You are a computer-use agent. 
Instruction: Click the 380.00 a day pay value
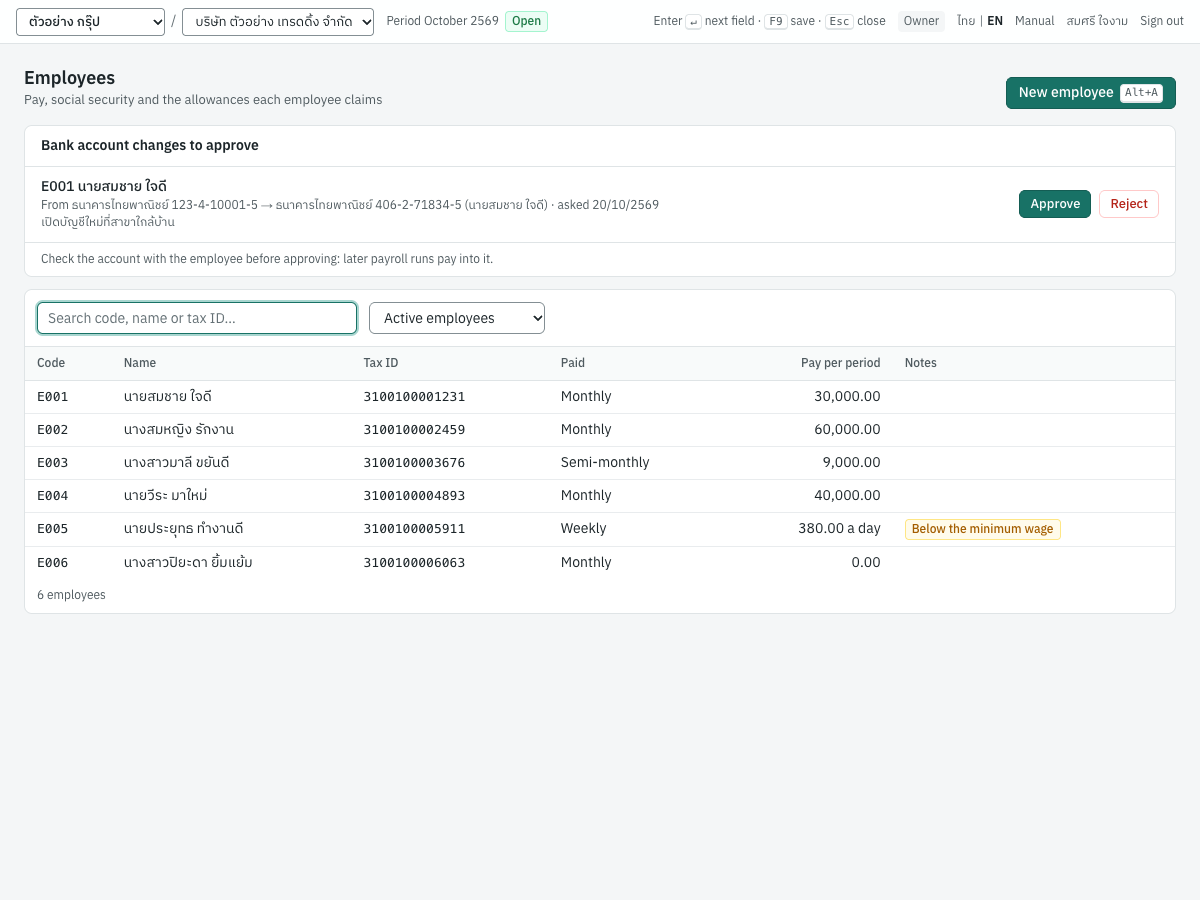(839, 529)
